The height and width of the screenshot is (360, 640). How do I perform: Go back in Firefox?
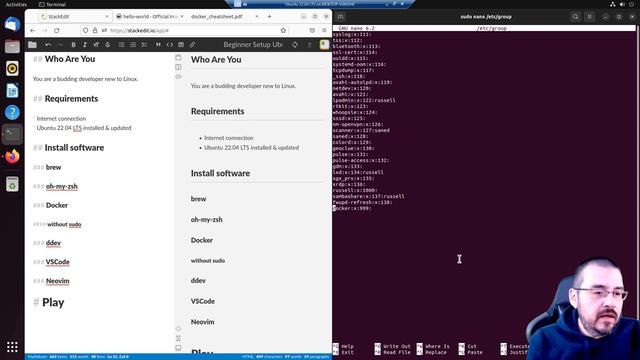tap(33, 31)
